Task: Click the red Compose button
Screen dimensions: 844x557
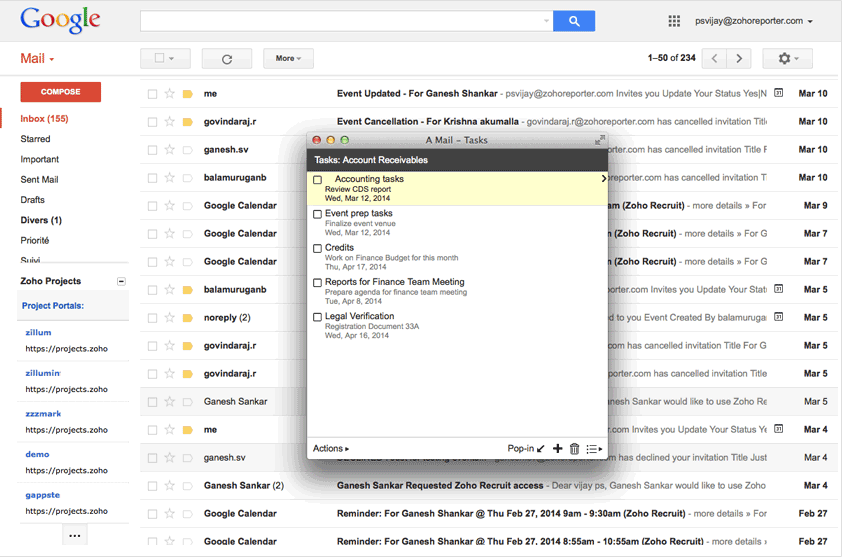Action: pos(61,92)
